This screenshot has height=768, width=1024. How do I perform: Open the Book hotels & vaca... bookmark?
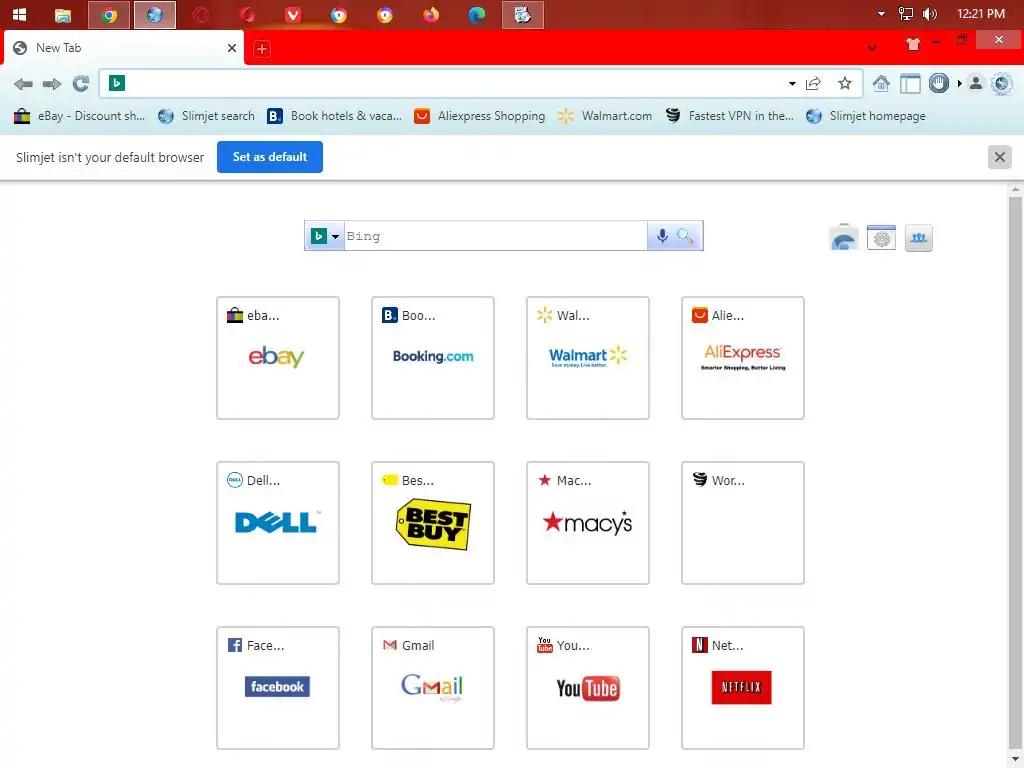coord(334,116)
